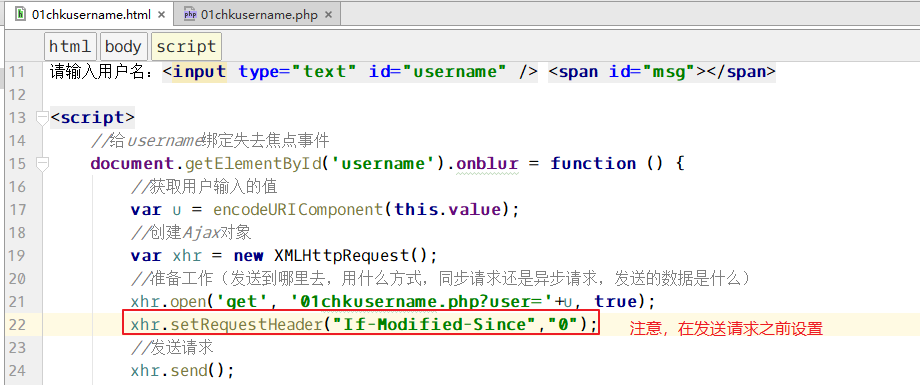This screenshot has height=385, width=920.
Task: Click the HTML file icon on first tab
Action: (21, 14)
